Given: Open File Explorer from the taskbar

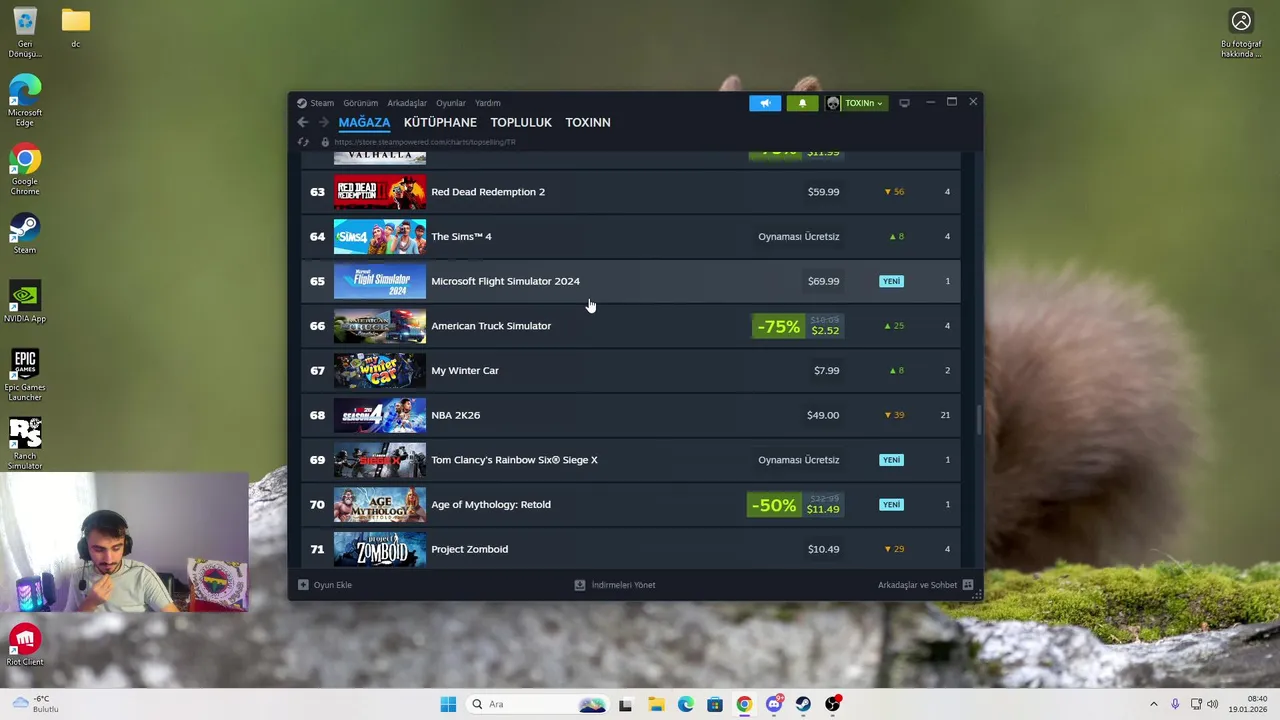Looking at the screenshot, I should pyautogui.click(x=656, y=704).
